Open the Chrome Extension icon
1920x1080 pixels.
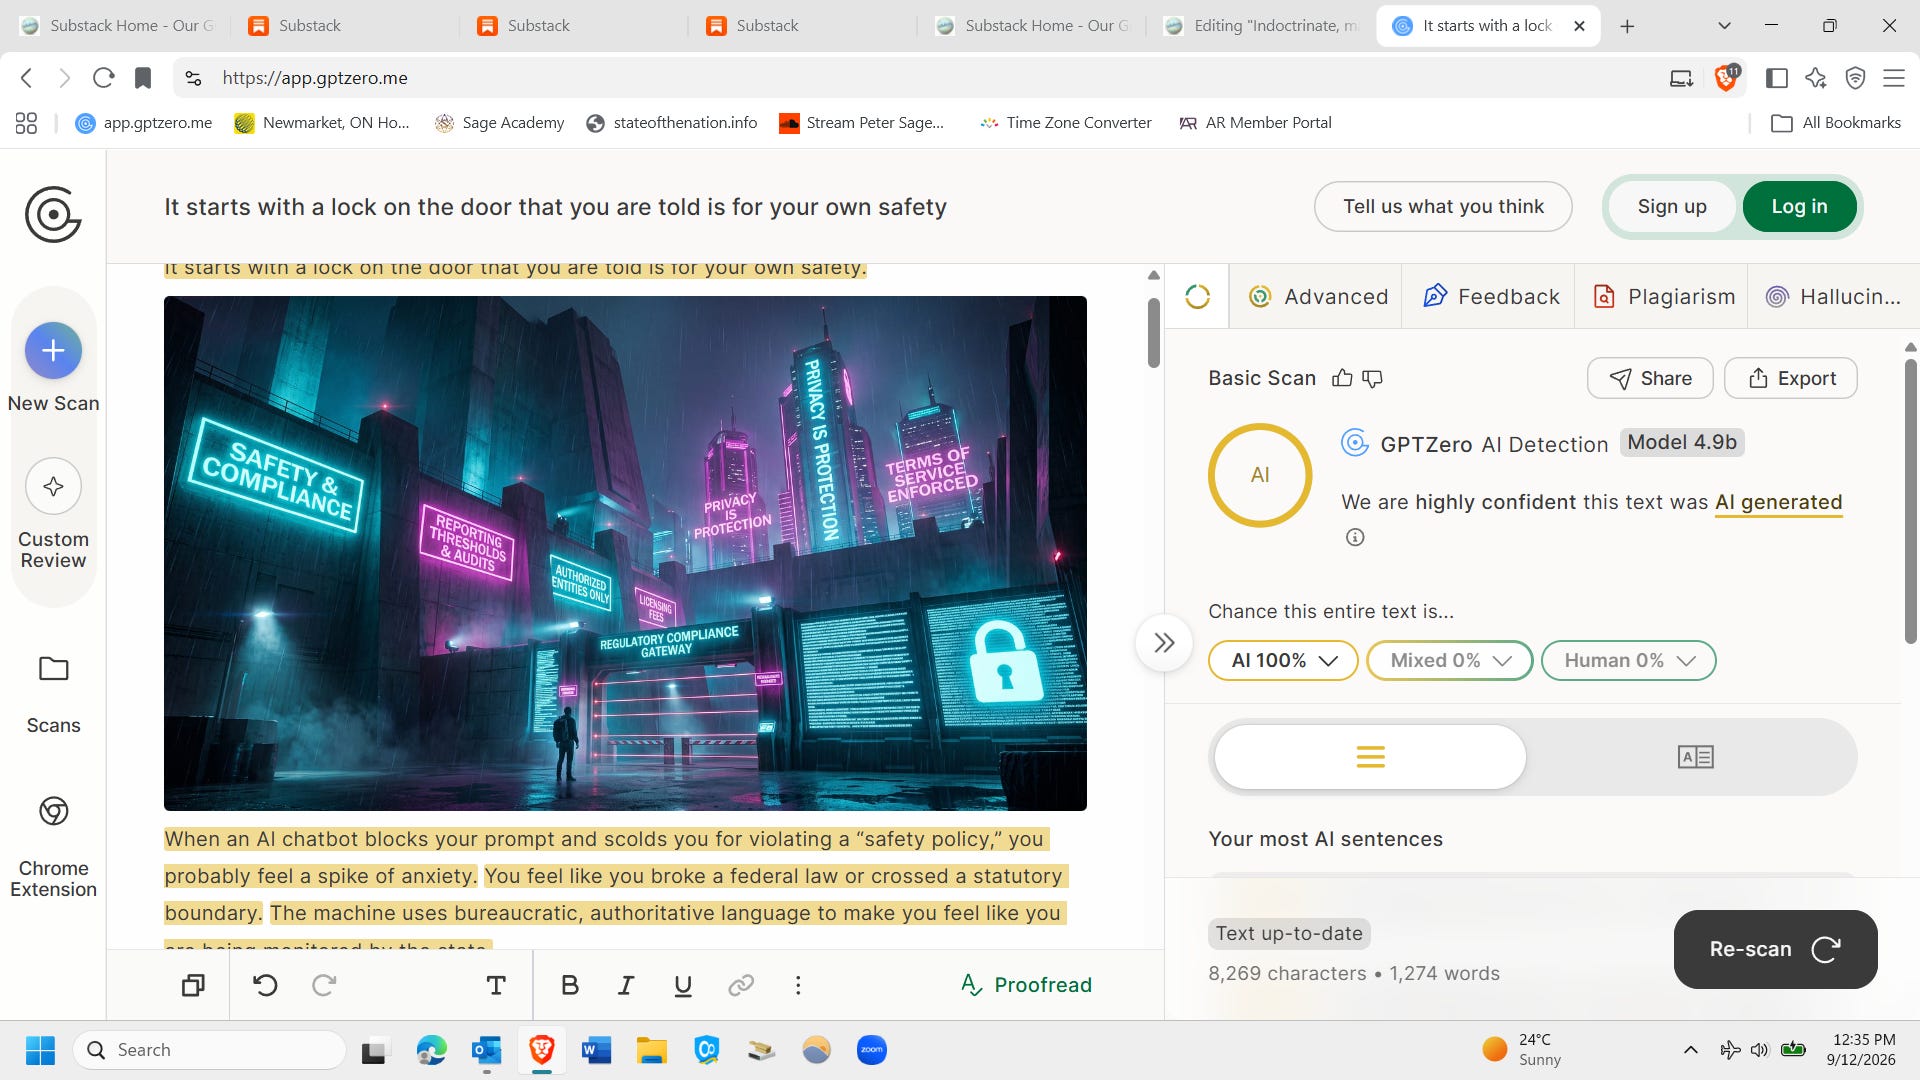coord(53,811)
